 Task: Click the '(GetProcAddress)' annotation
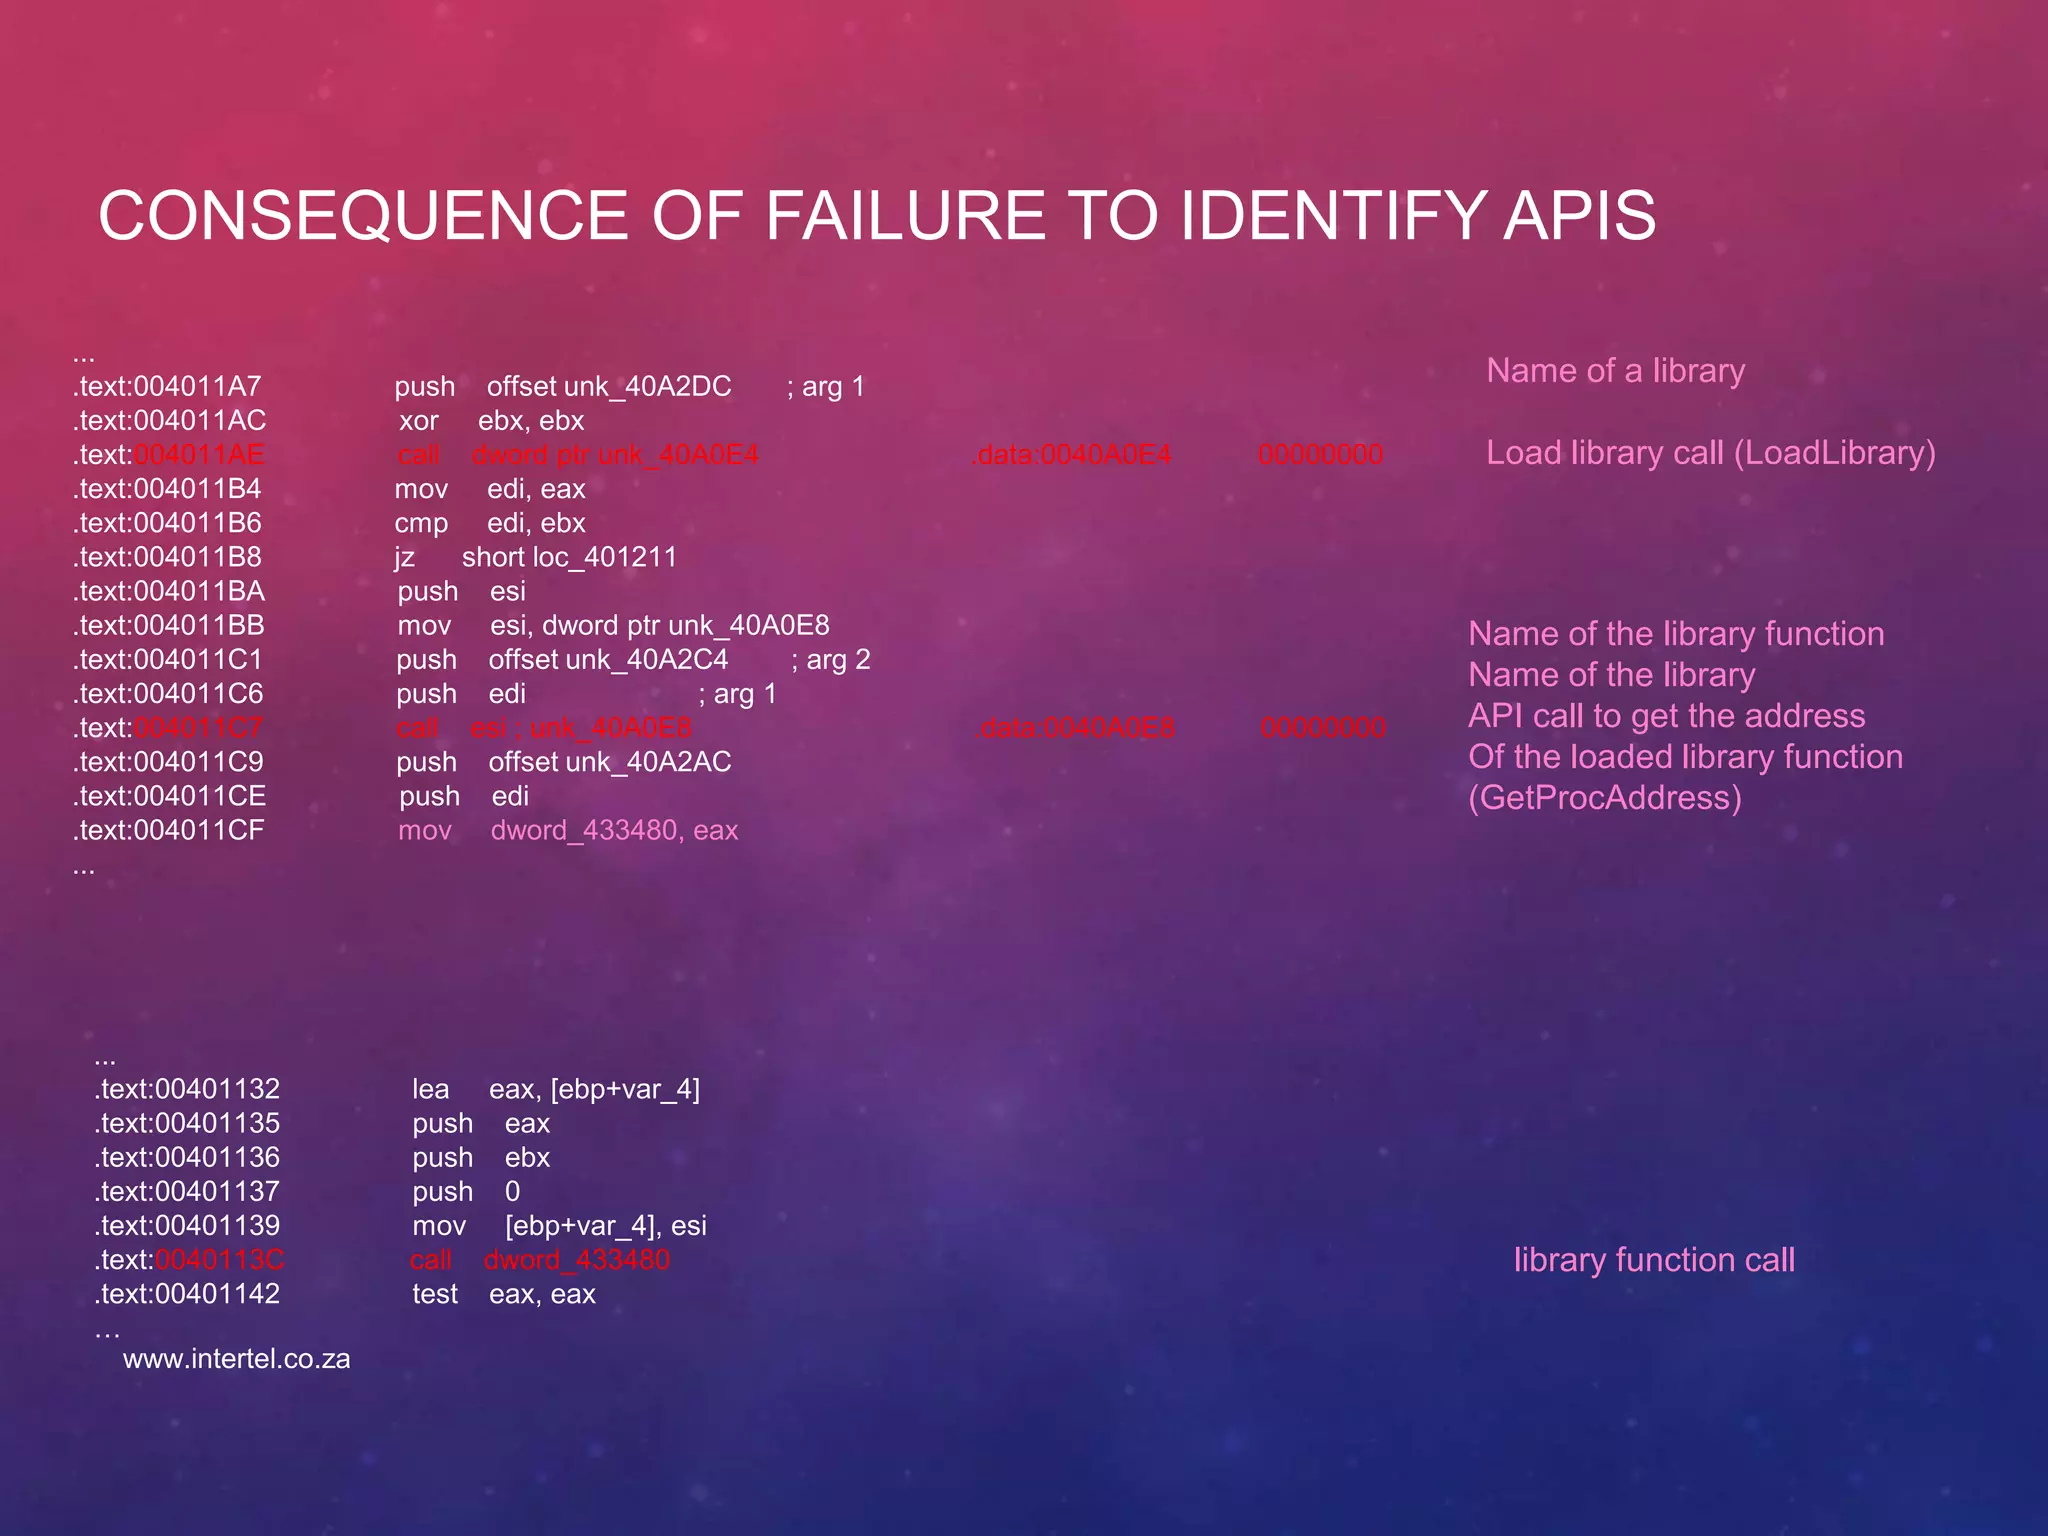pyautogui.click(x=1605, y=798)
